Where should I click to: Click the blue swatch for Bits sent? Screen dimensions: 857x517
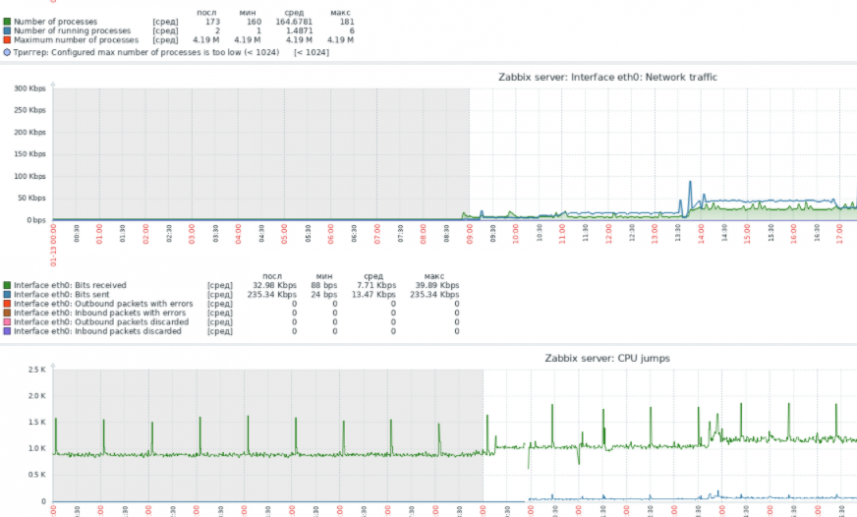(x=7, y=295)
